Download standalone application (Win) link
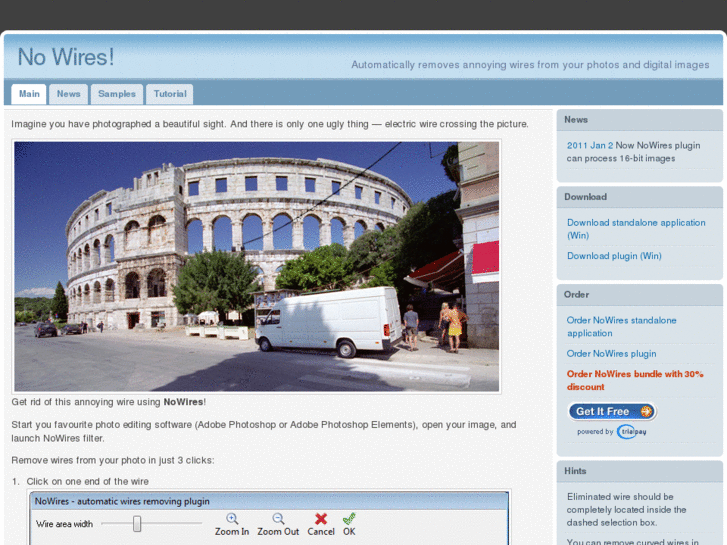Screen dimensions: 727x545 (636, 229)
